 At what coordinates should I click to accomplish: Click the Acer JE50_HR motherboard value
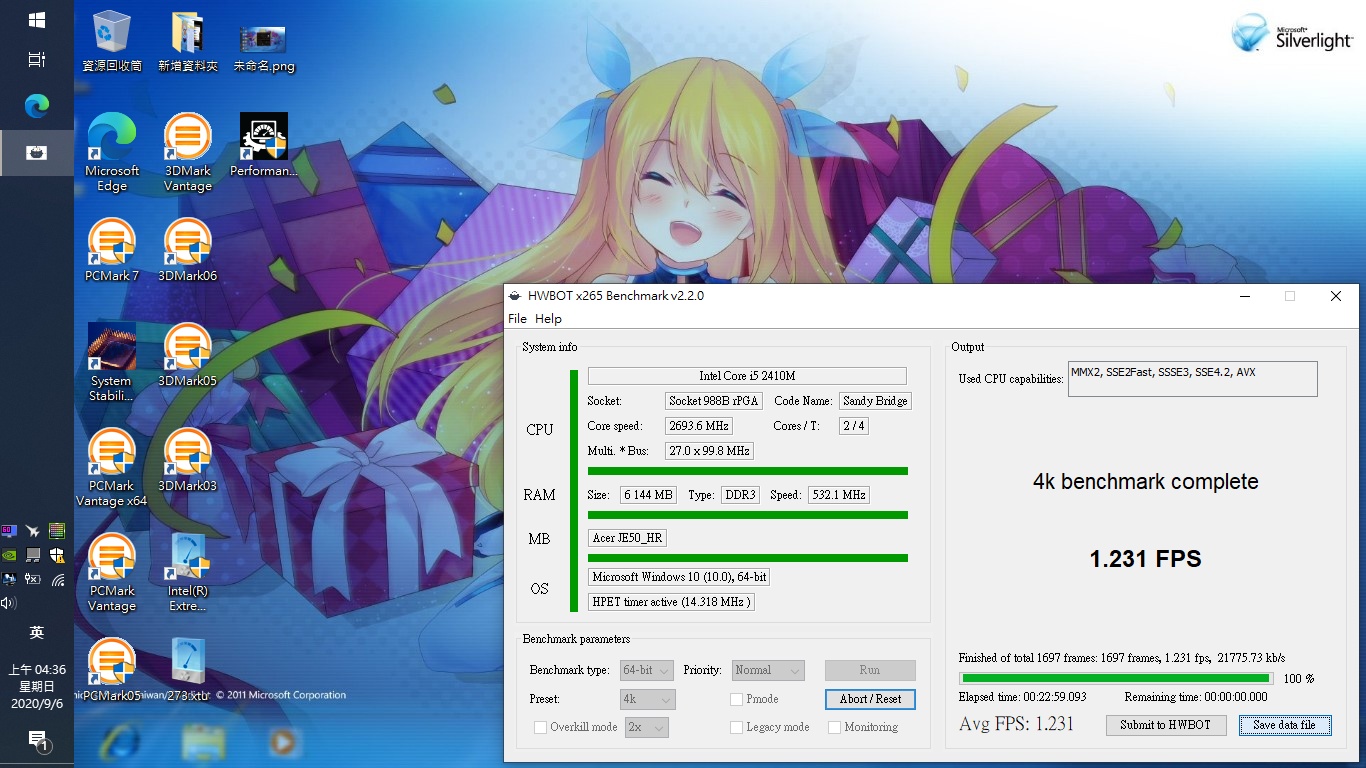click(627, 538)
